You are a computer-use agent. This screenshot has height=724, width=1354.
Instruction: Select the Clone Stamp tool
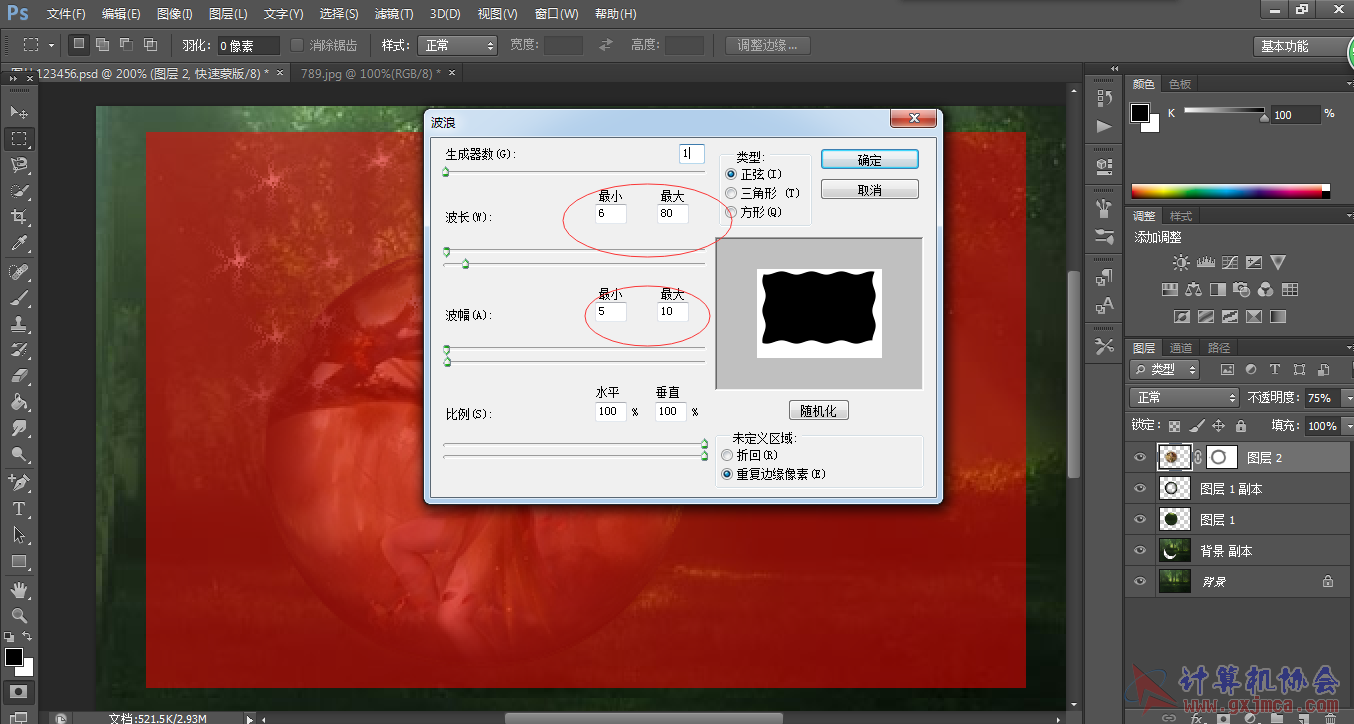point(19,324)
